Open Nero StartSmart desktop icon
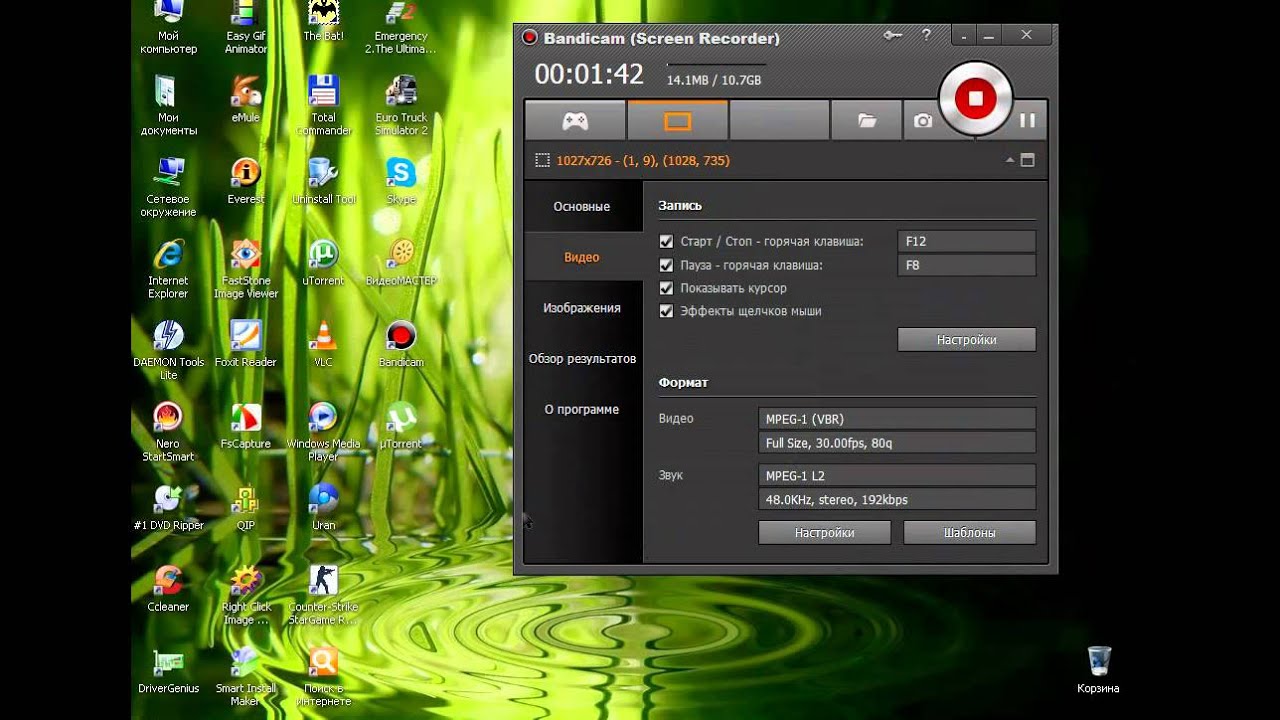 click(x=168, y=432)
